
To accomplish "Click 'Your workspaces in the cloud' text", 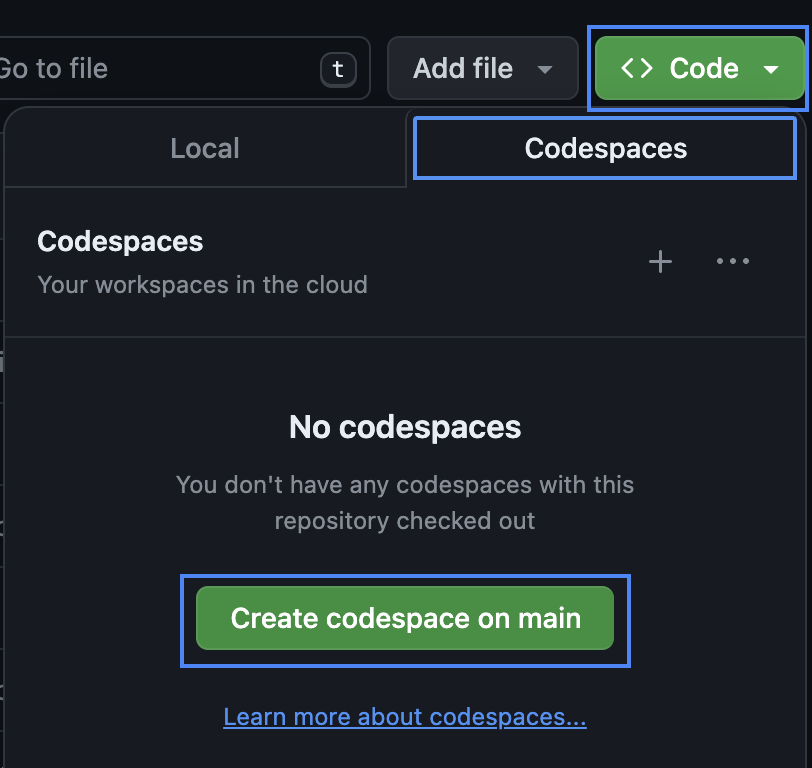I will coord(202,285).
